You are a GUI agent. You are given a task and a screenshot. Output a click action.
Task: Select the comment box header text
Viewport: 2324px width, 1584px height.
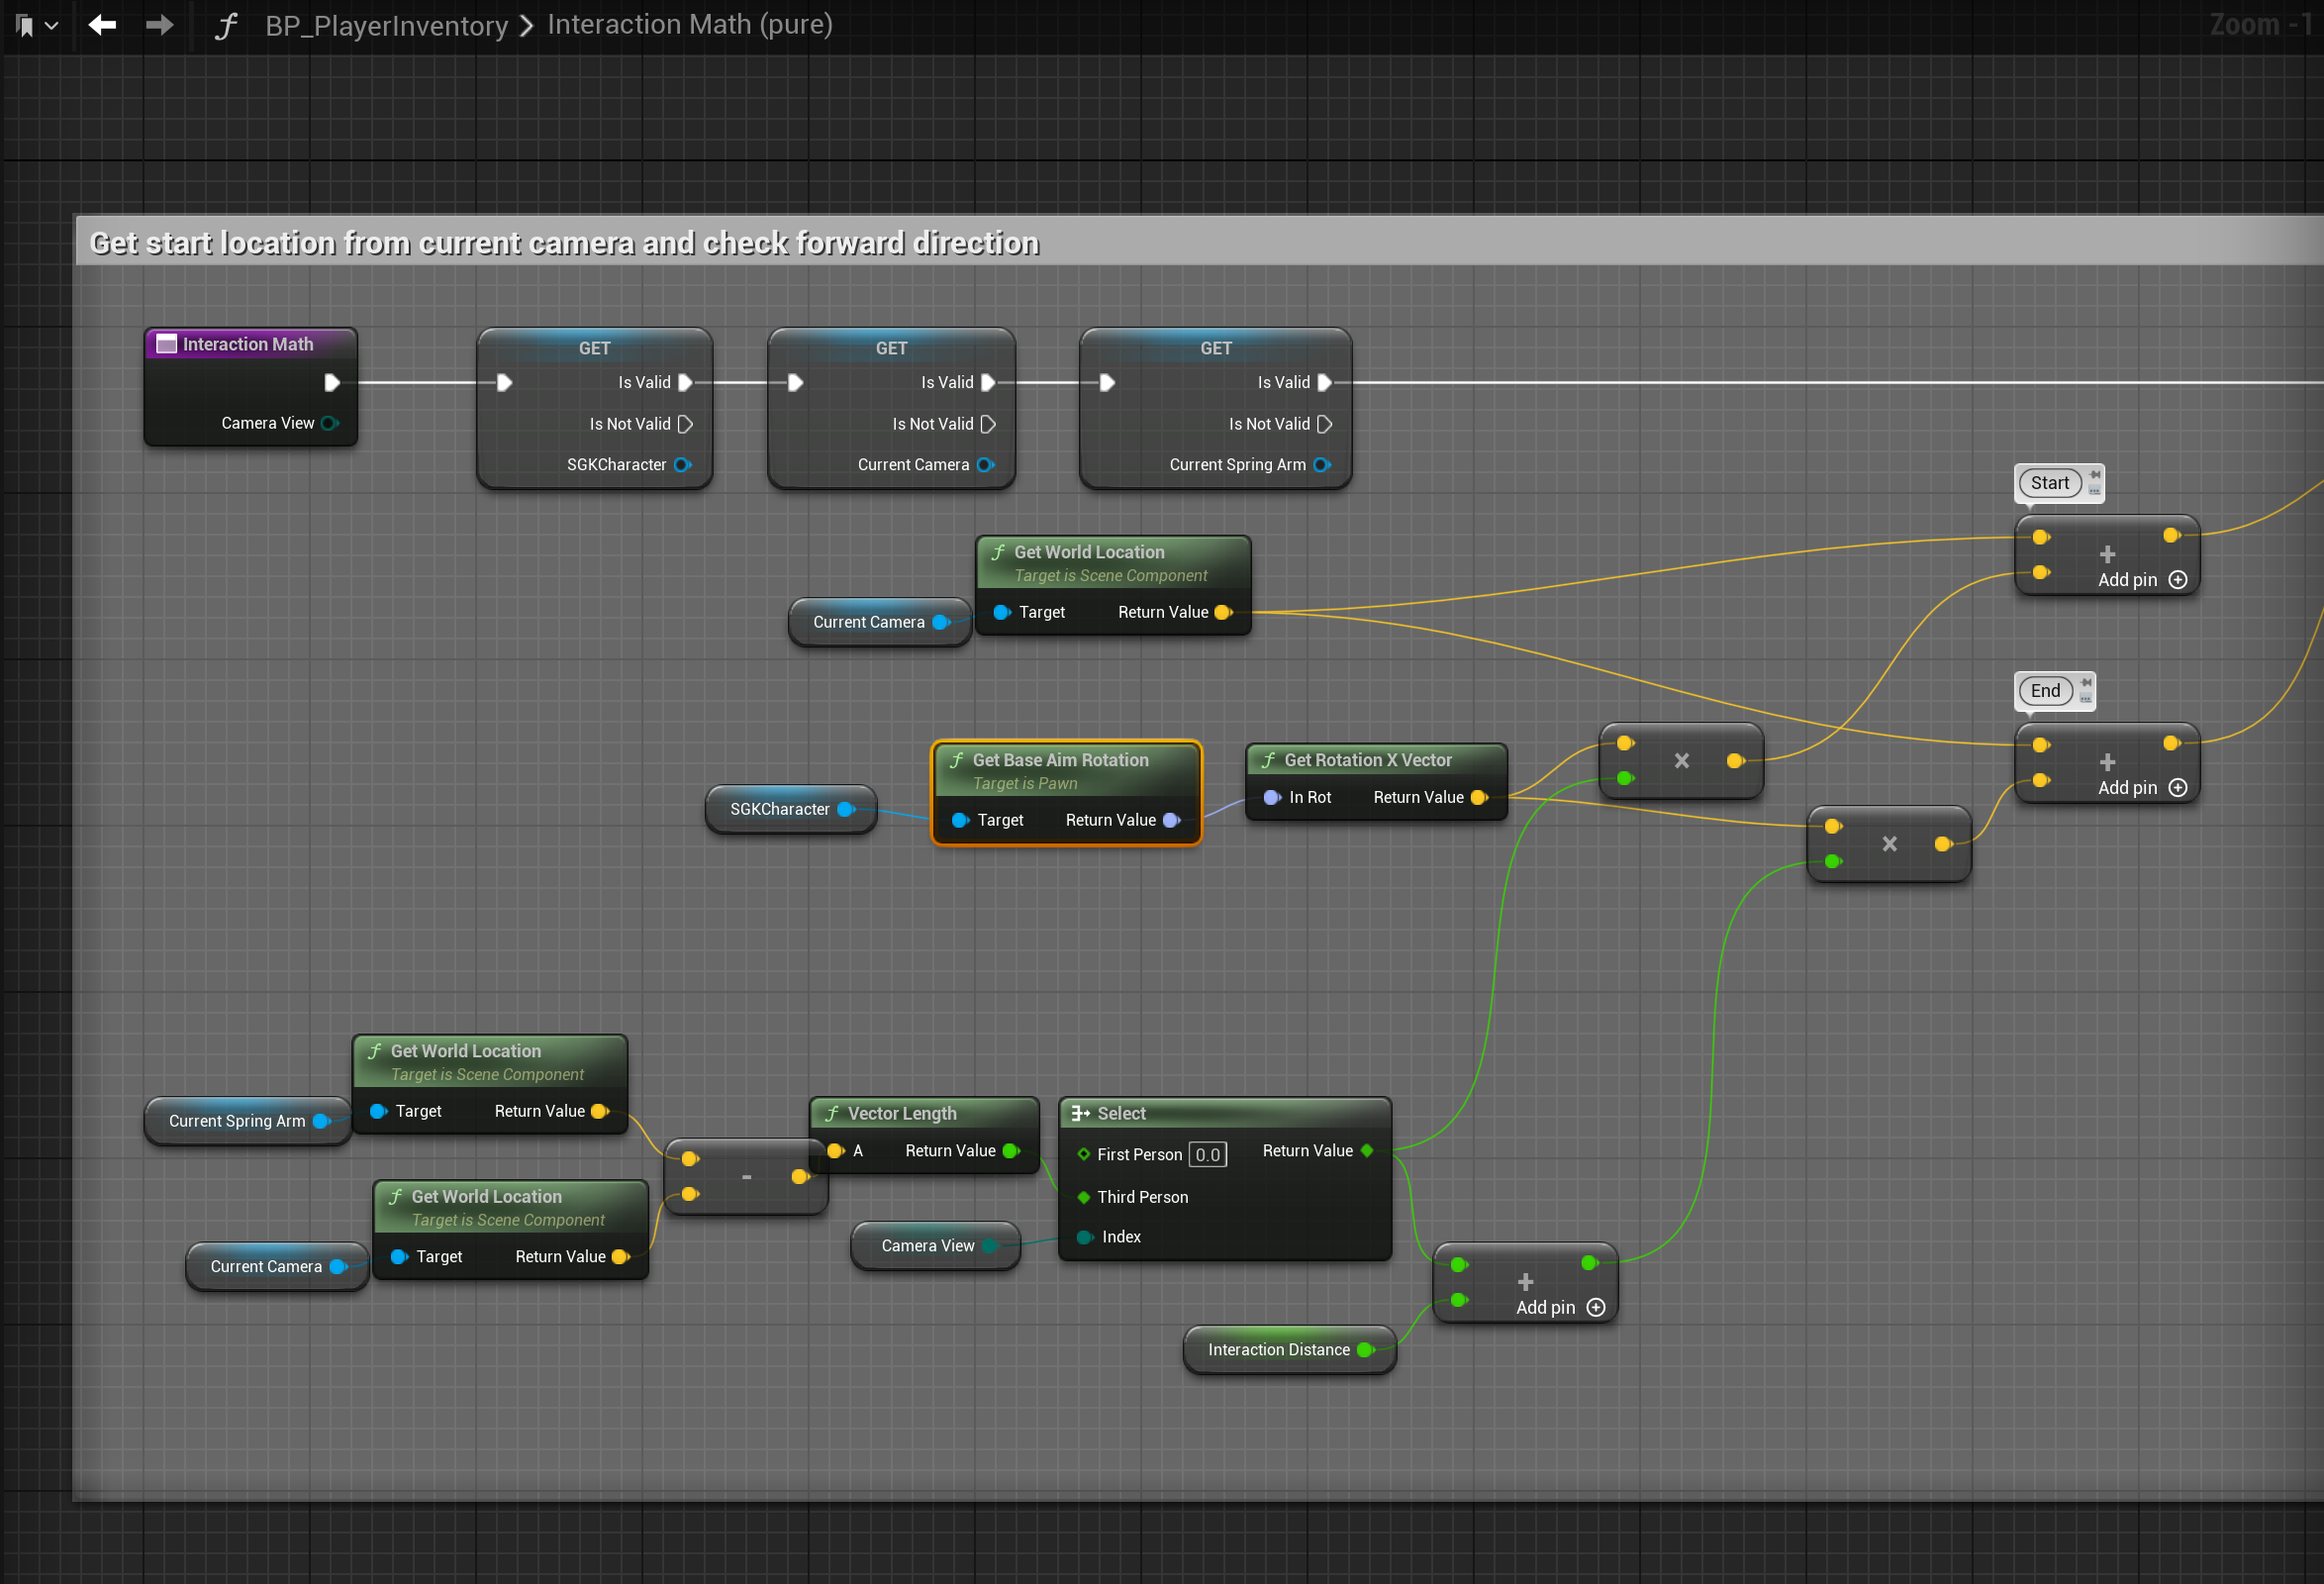pyautogui.click(x=564, y=243)
